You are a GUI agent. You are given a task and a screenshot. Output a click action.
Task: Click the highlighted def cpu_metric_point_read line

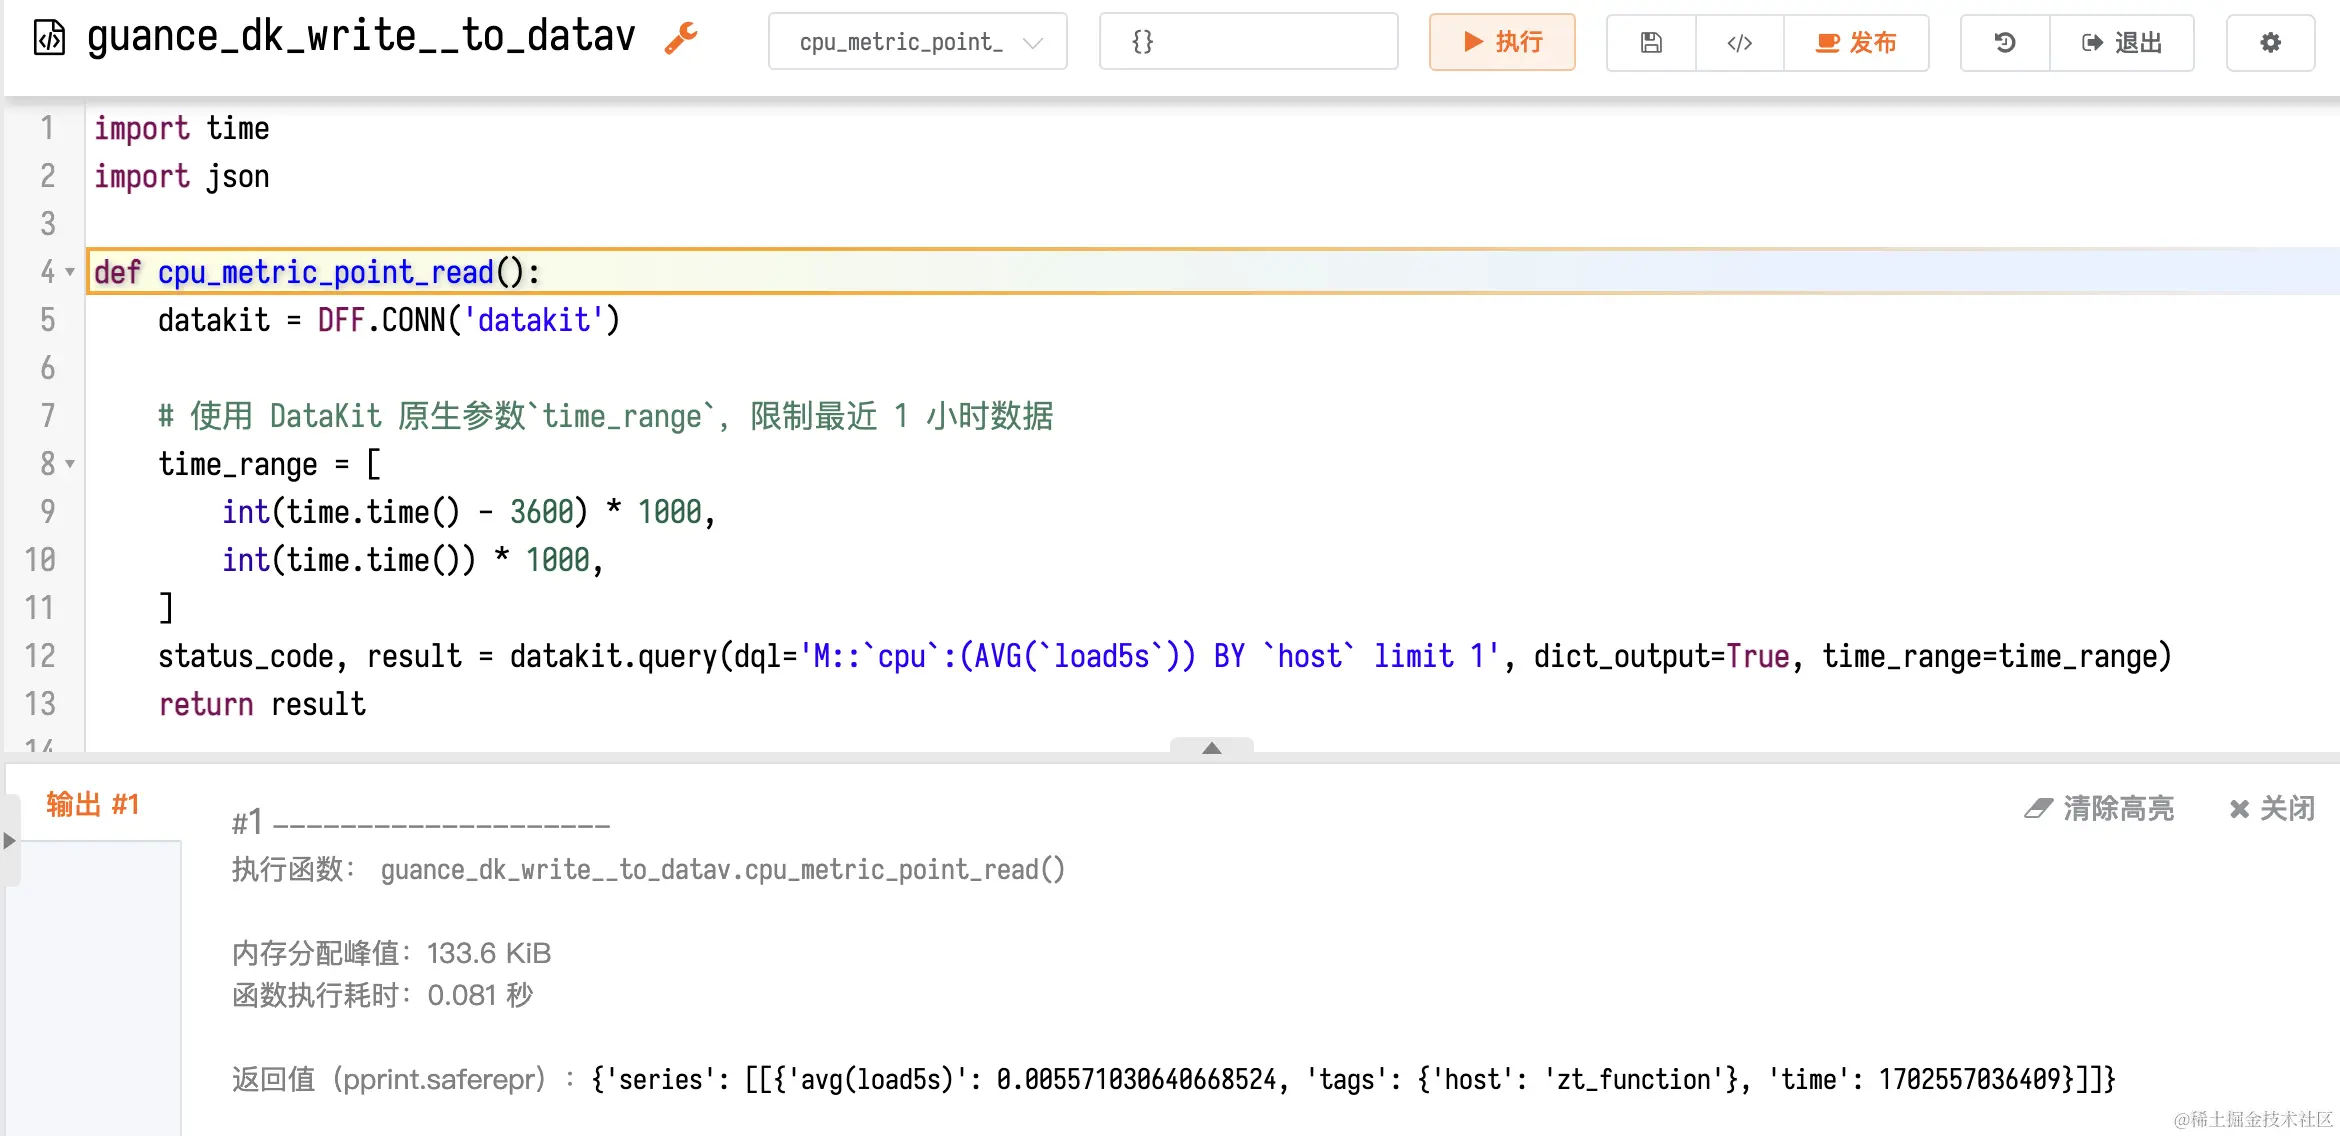click(318, 272)
